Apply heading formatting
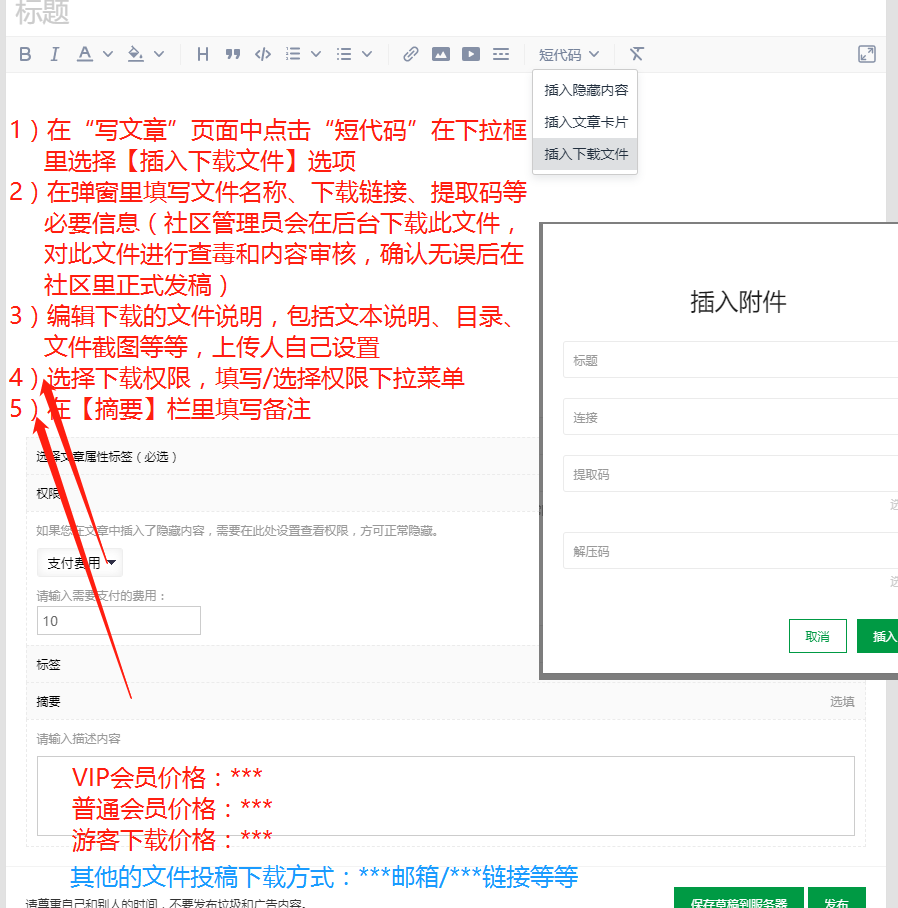Screen dimensions: 898x908 202,54
